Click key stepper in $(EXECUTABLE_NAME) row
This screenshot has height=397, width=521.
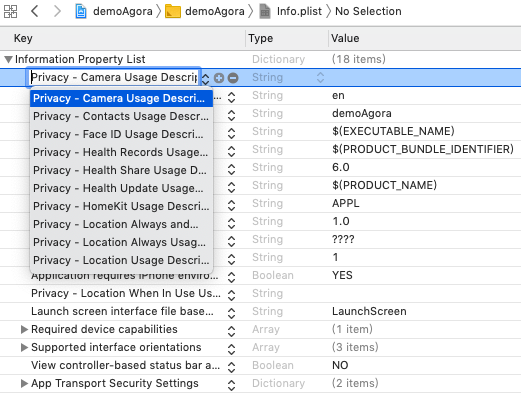click(231, 133)
